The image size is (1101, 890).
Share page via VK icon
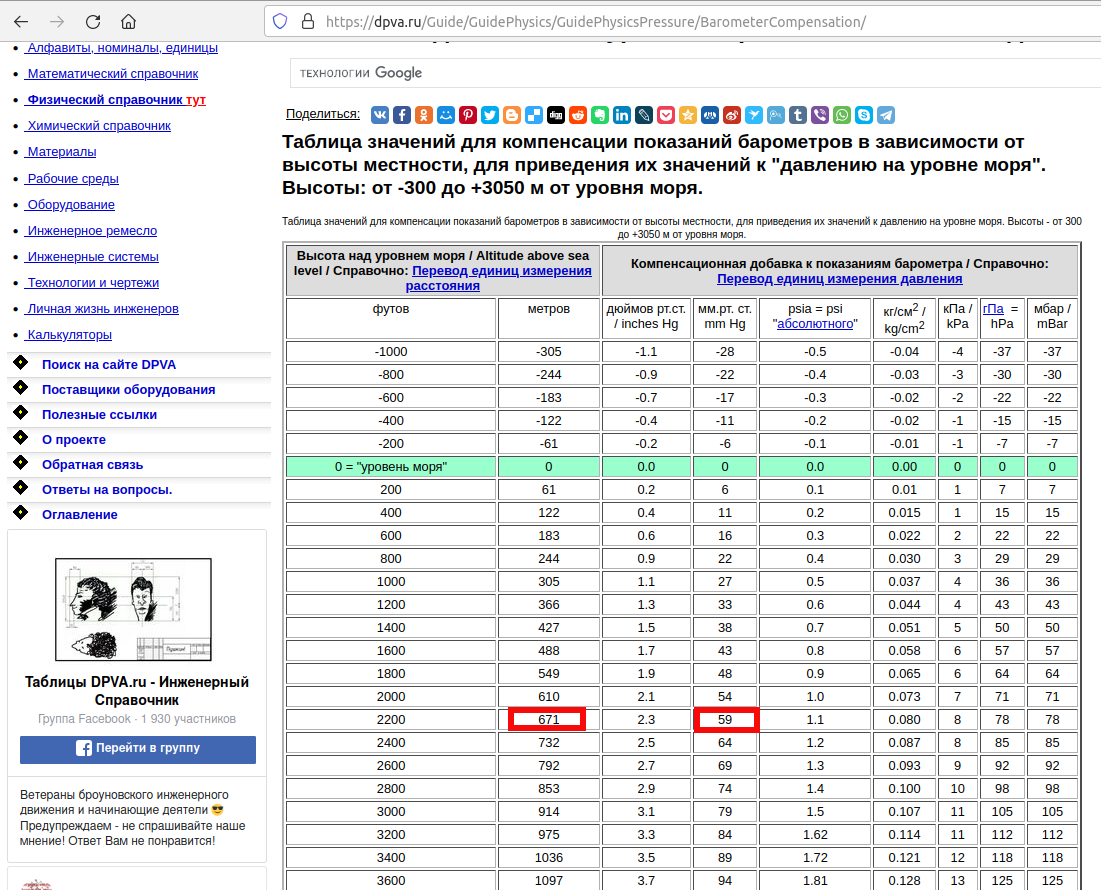379,115
